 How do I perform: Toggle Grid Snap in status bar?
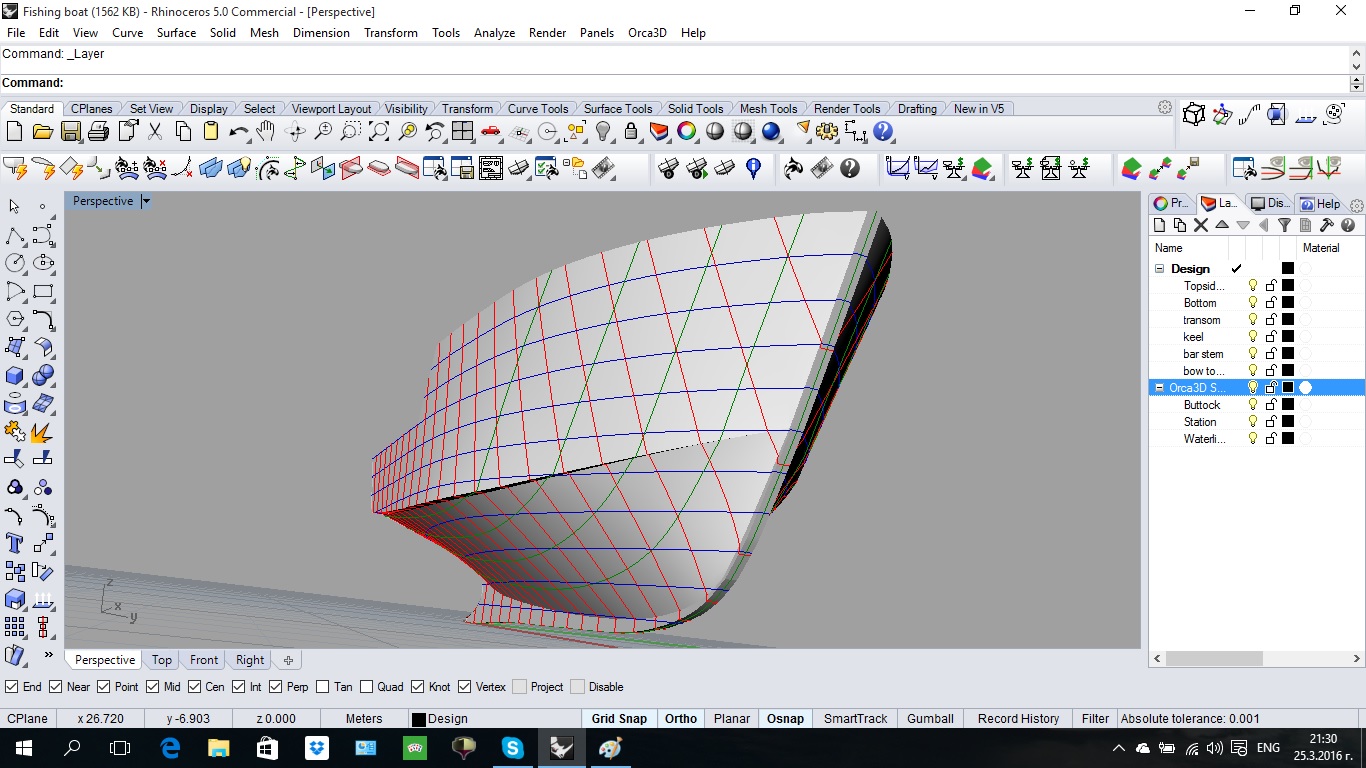pyautogui.click(x=619, y=718)
